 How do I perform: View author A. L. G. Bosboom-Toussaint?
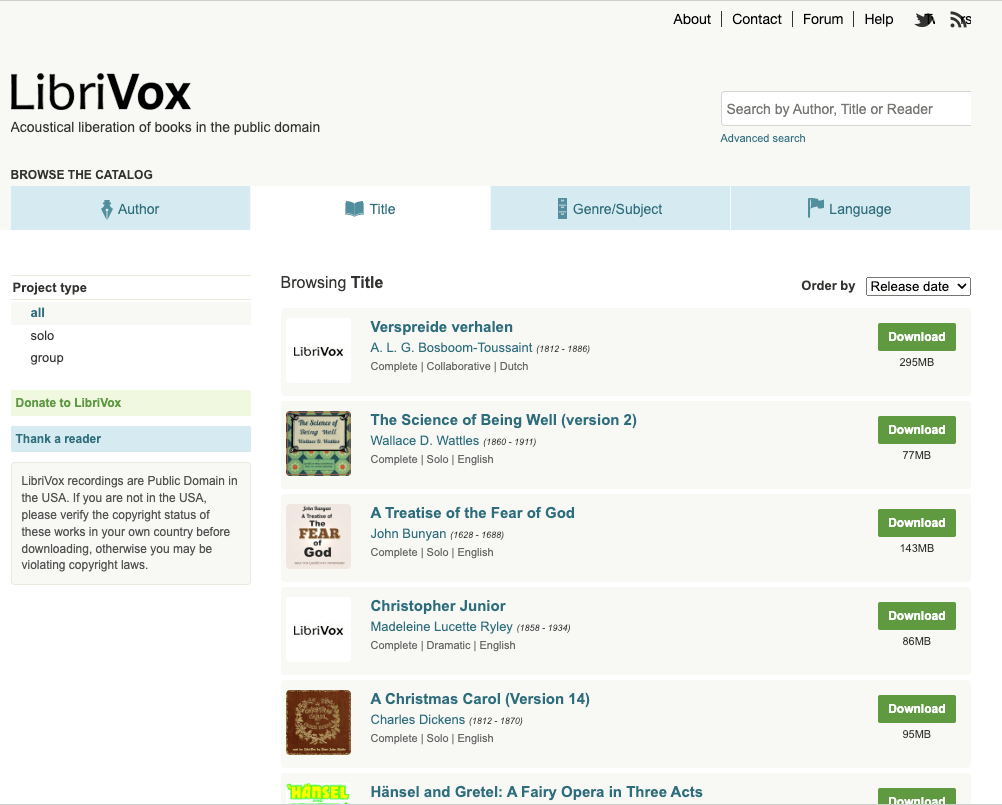451,348
